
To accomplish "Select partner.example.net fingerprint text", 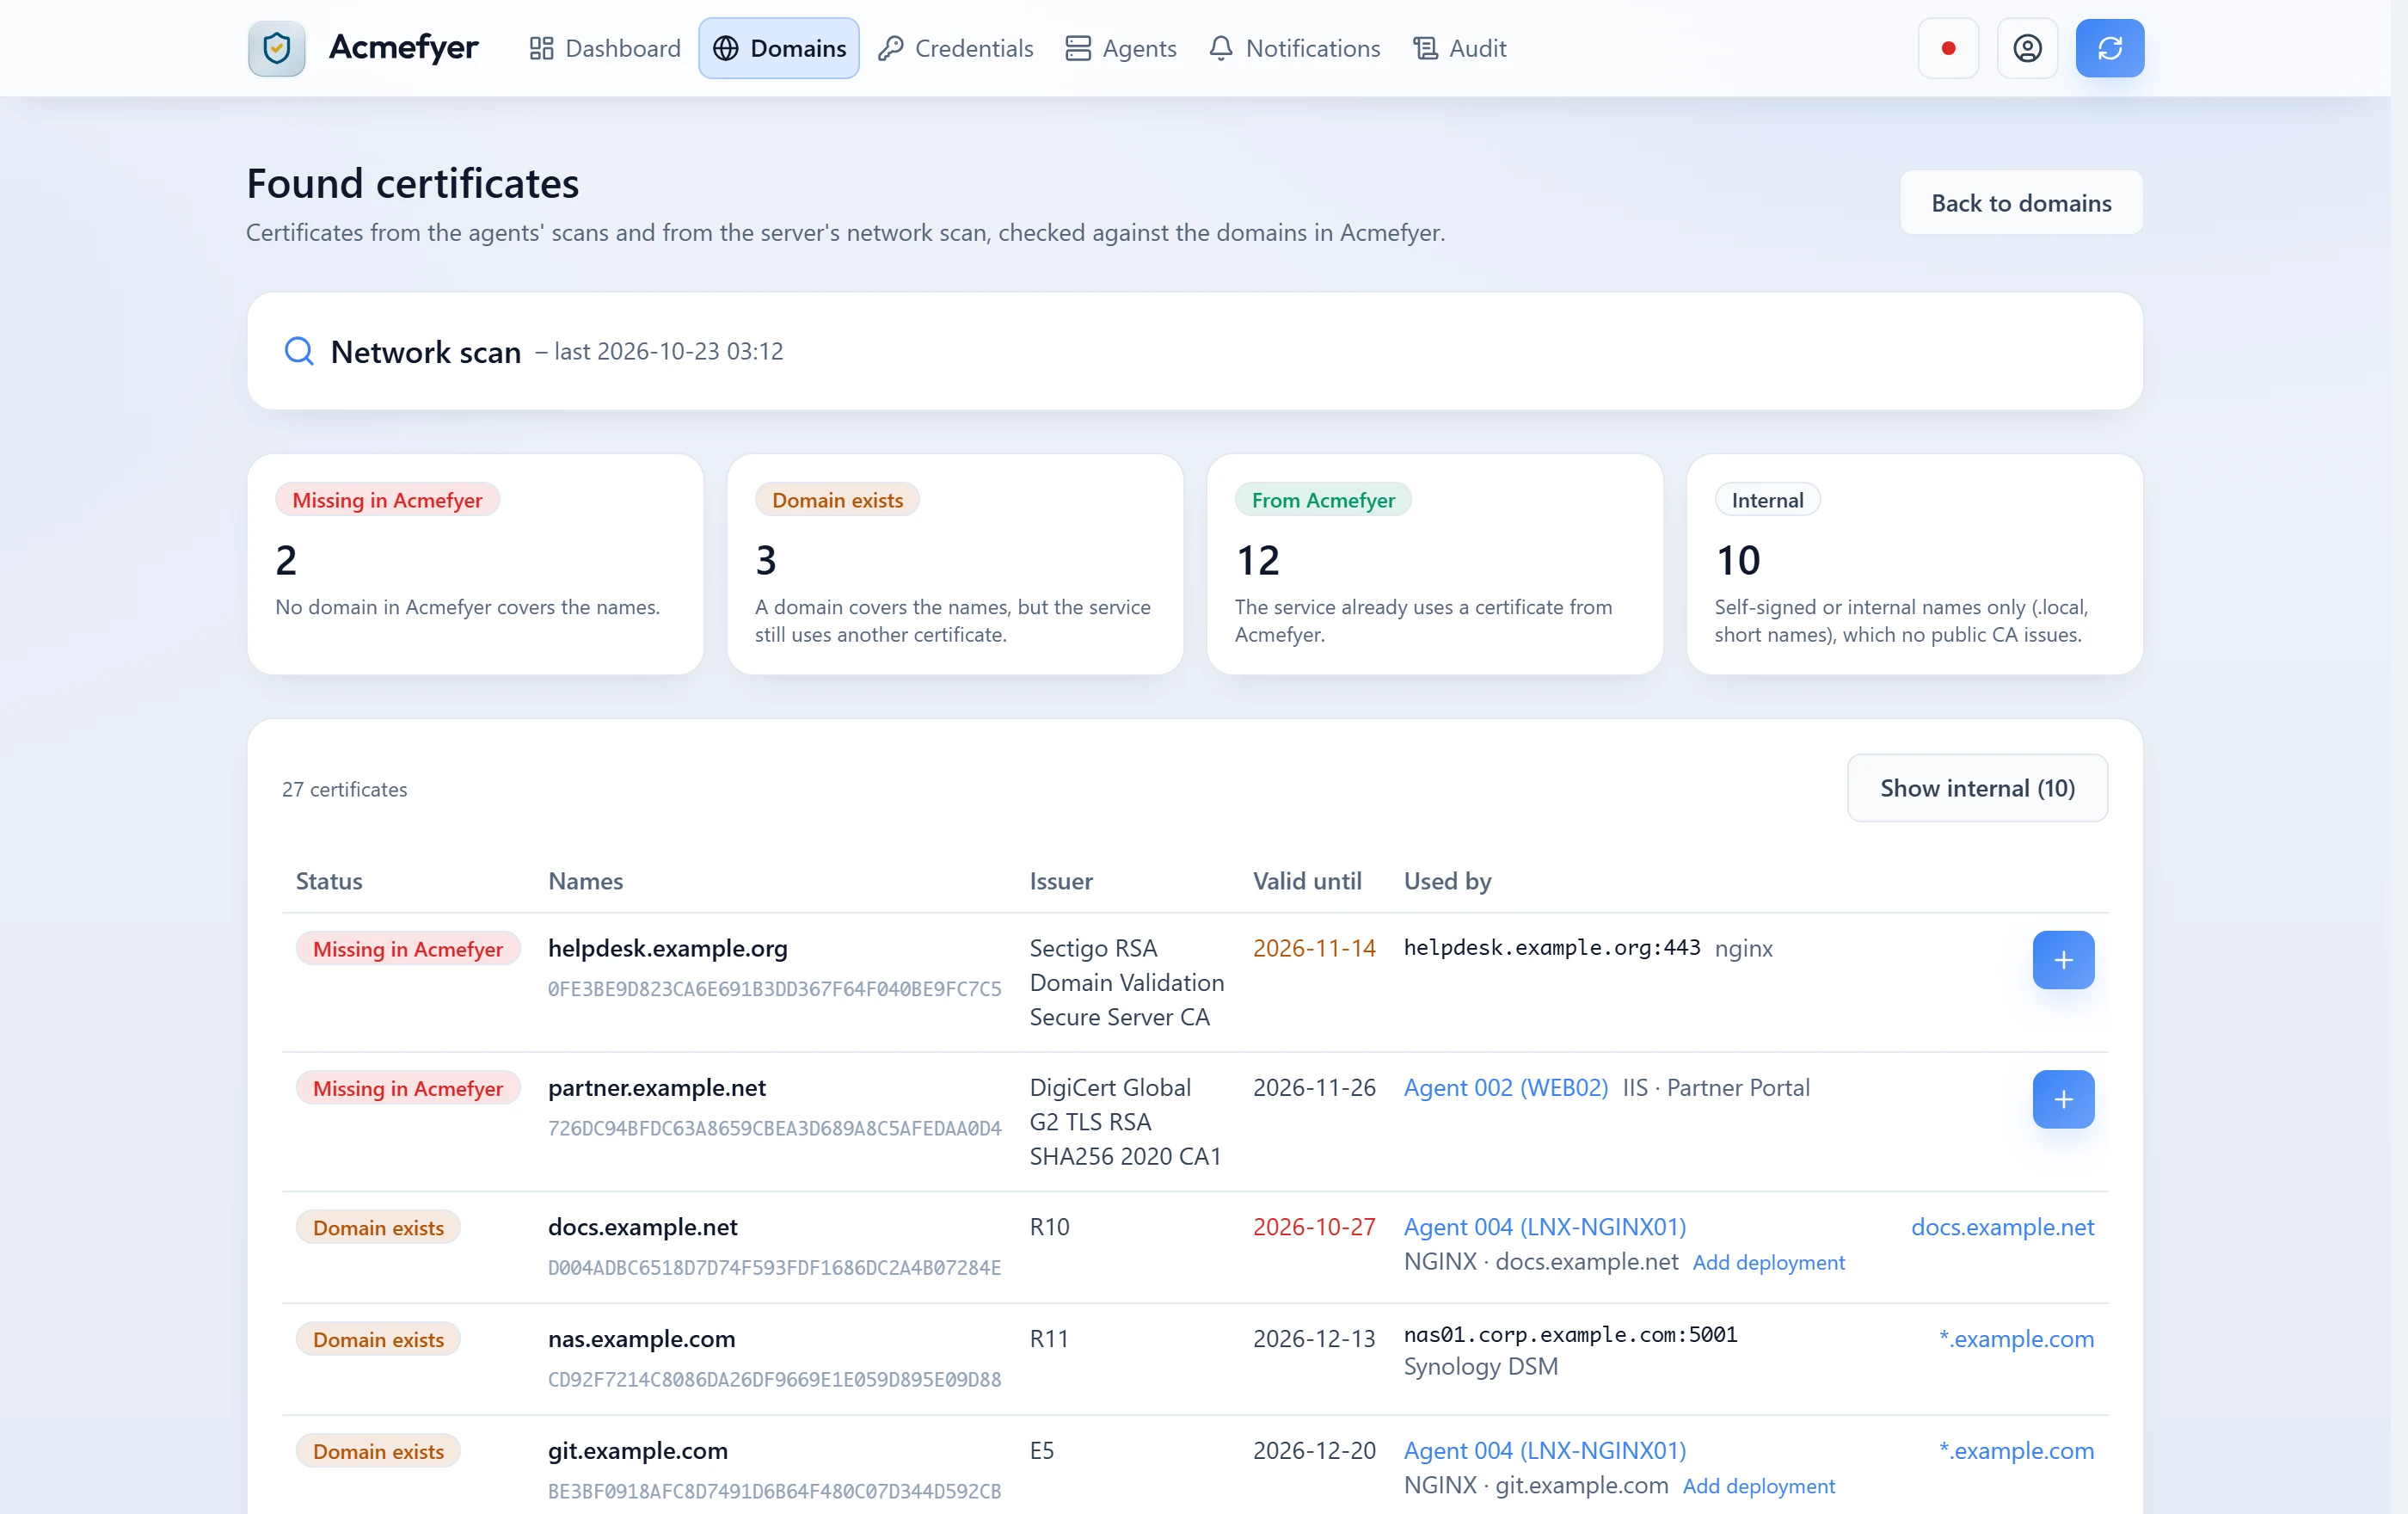I will point(774,1128).
